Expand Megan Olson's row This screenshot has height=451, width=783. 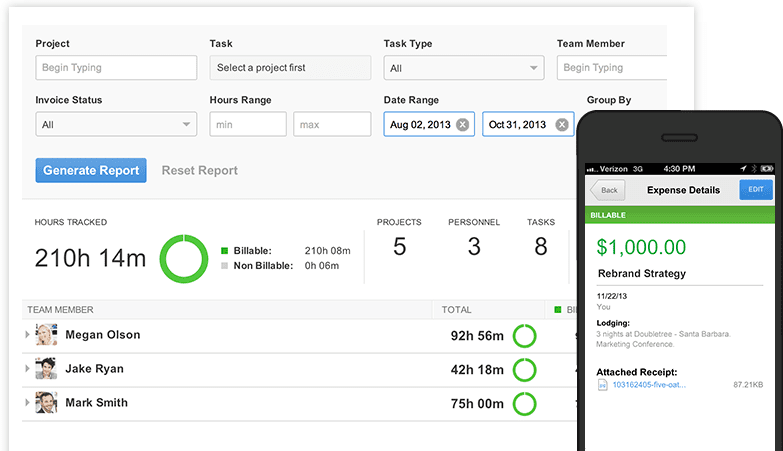[27, 336]
